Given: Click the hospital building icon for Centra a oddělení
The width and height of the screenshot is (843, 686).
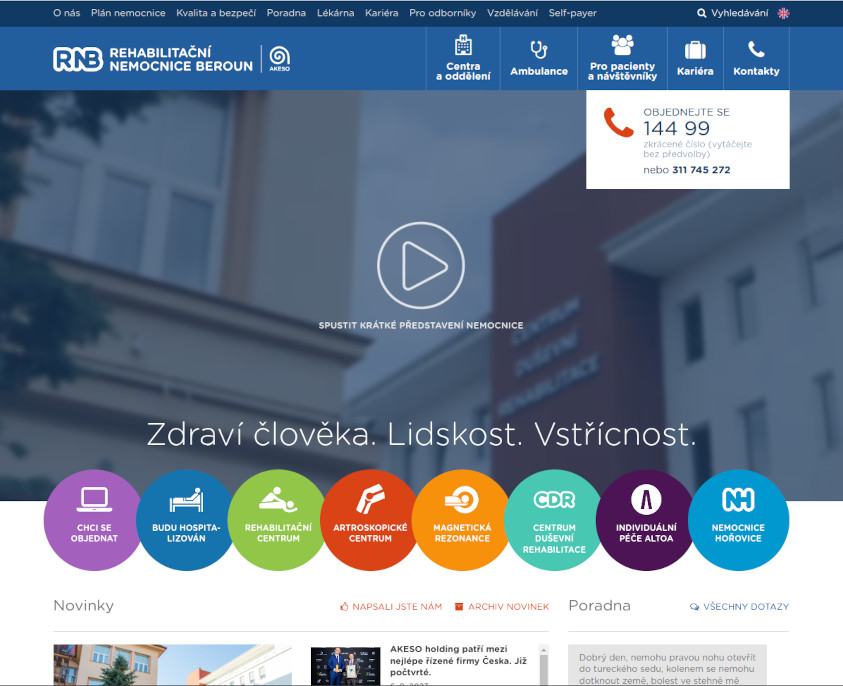Looking at the screenshot, I should tap(463, 45).
